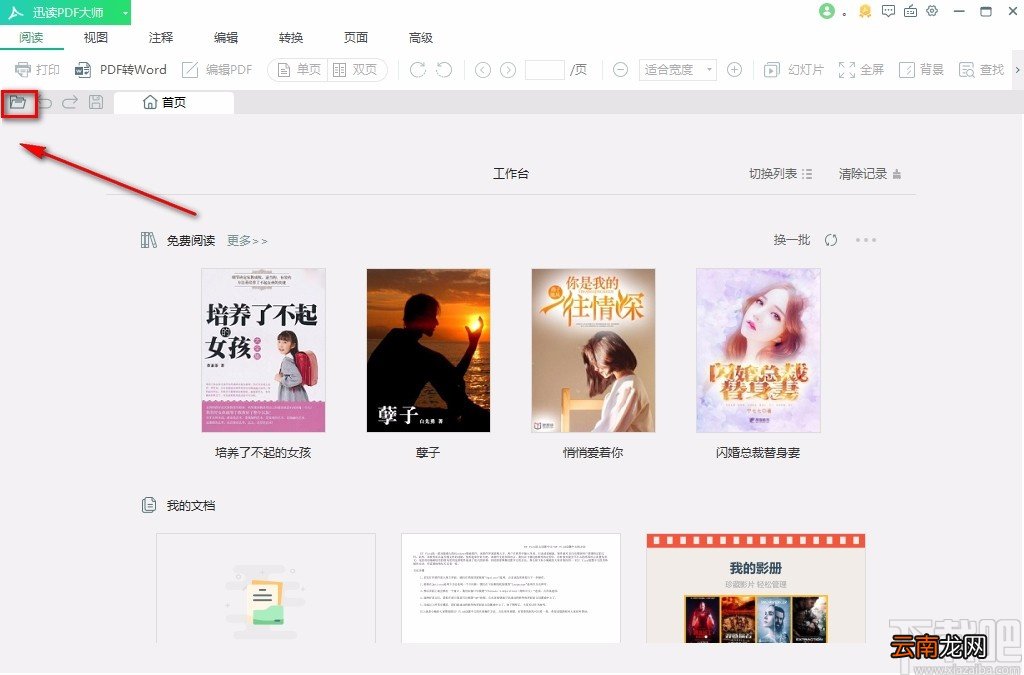This screenshot has height=675, width=1024.
Task: Open 高级 menu tab
Action: click(x=421, y=38)
